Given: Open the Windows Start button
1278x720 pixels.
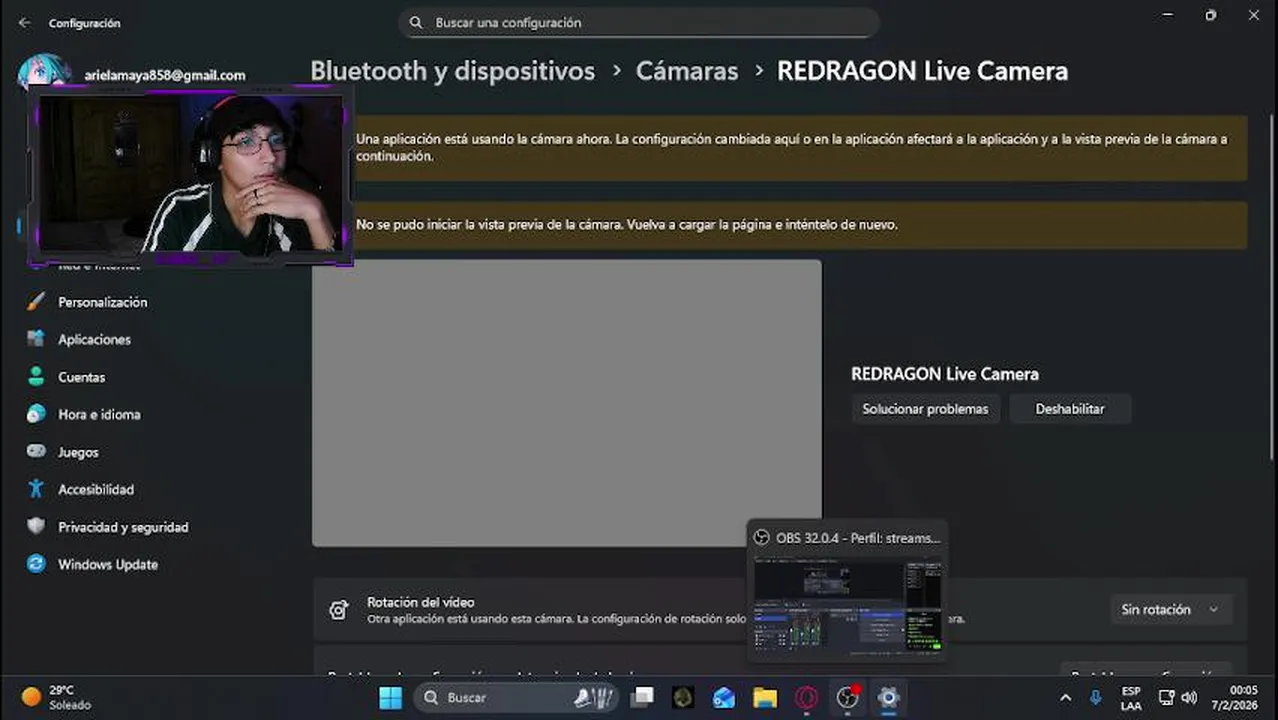Looking at the screenshot, I should point(390,697).
